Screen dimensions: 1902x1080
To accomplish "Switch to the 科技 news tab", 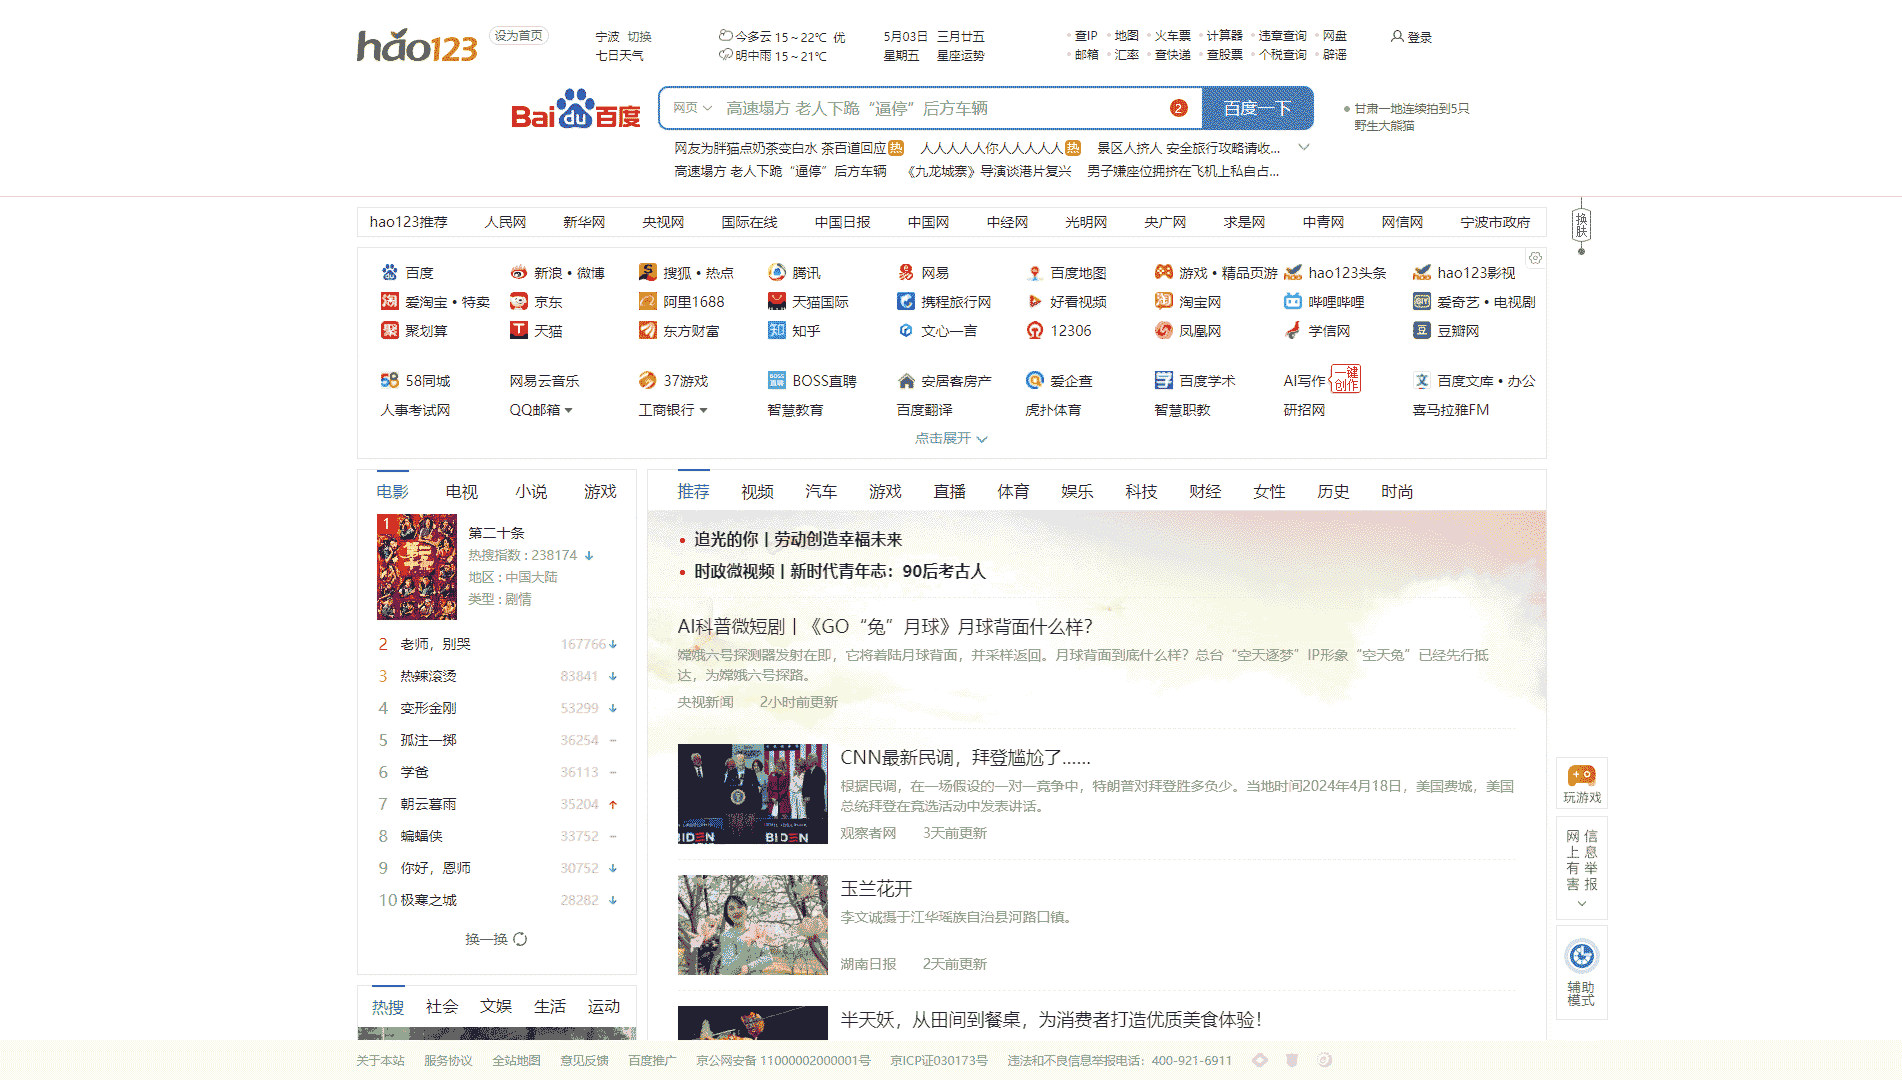I will [x=1141, y=491].
